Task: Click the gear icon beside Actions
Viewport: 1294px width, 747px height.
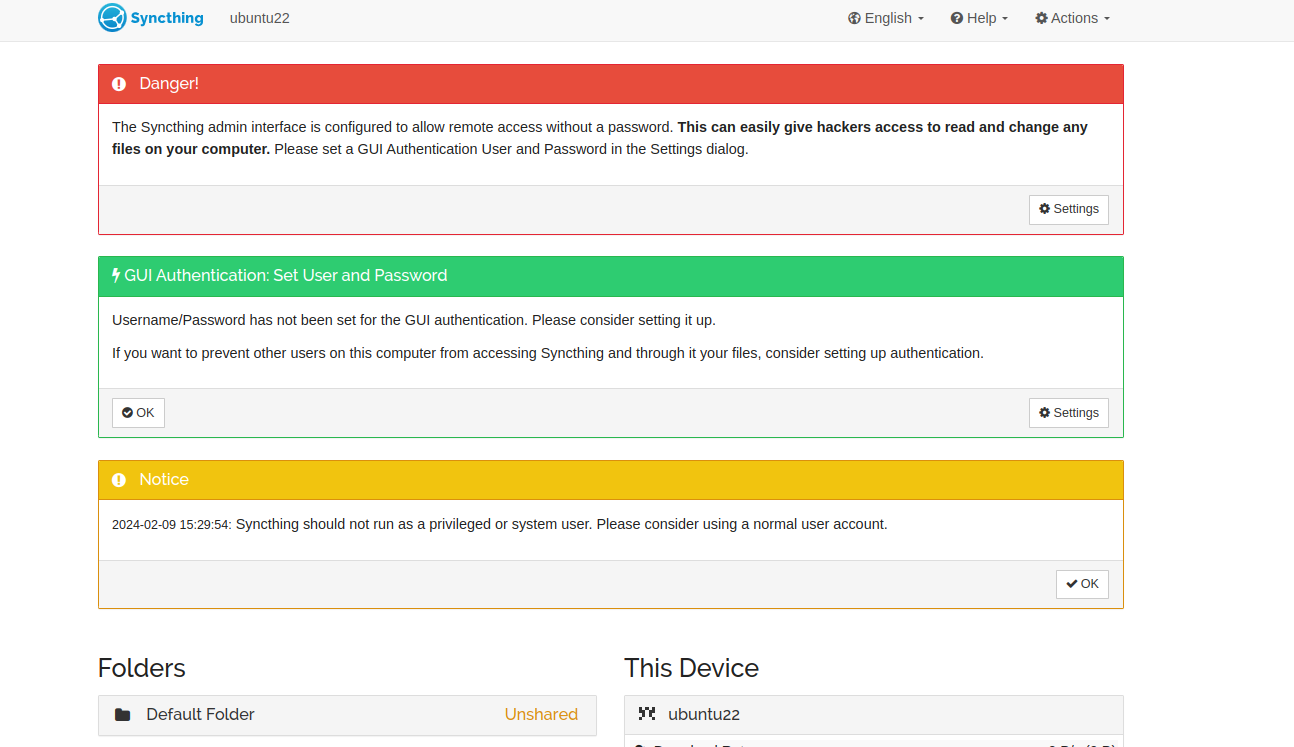Action: point(1041,18)
